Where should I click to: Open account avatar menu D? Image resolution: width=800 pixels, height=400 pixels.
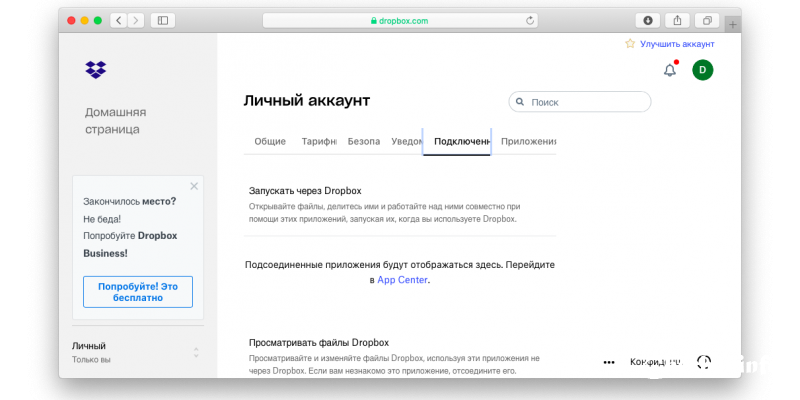click(x=703, y=70)
